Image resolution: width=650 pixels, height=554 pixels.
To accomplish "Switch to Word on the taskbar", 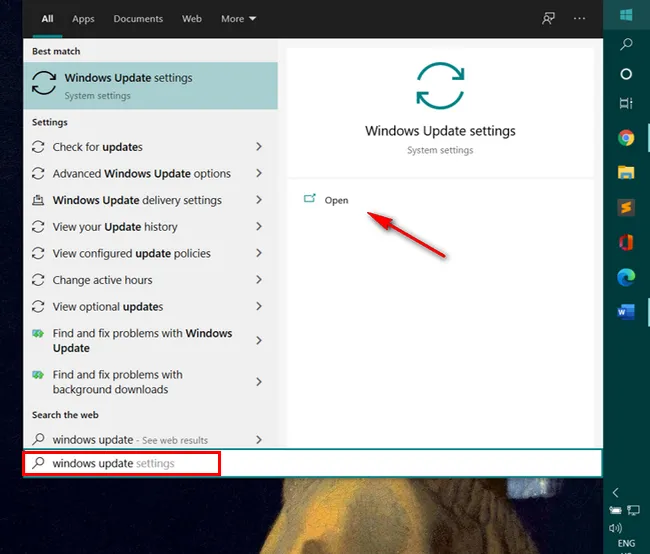I will [626, 312].
